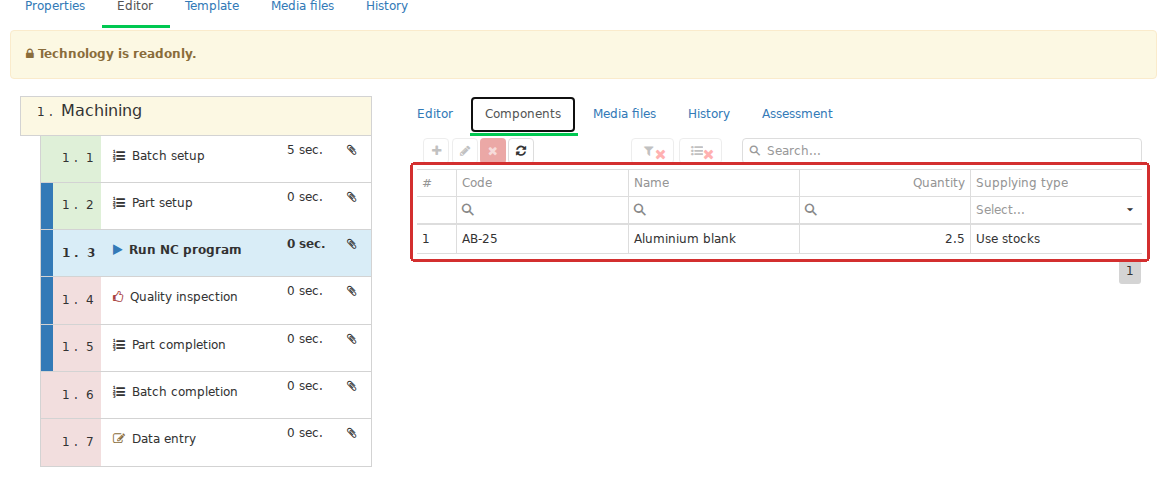Click the play triangle icon beside Run NC program
The image size is (1167, 477).
pos(118,249)
